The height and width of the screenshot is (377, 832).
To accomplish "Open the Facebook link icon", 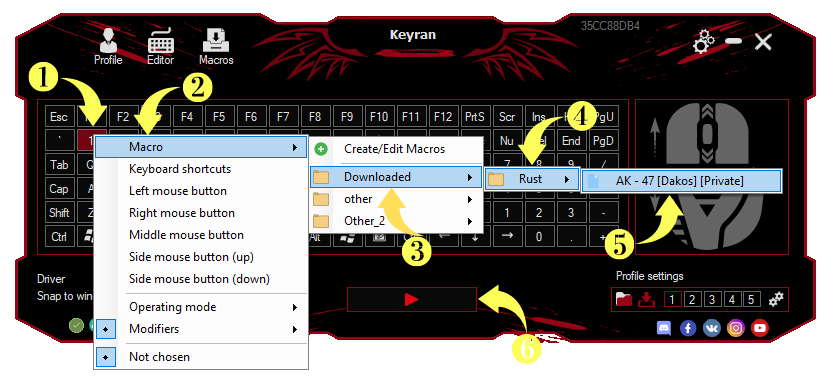I will [688, 328].
